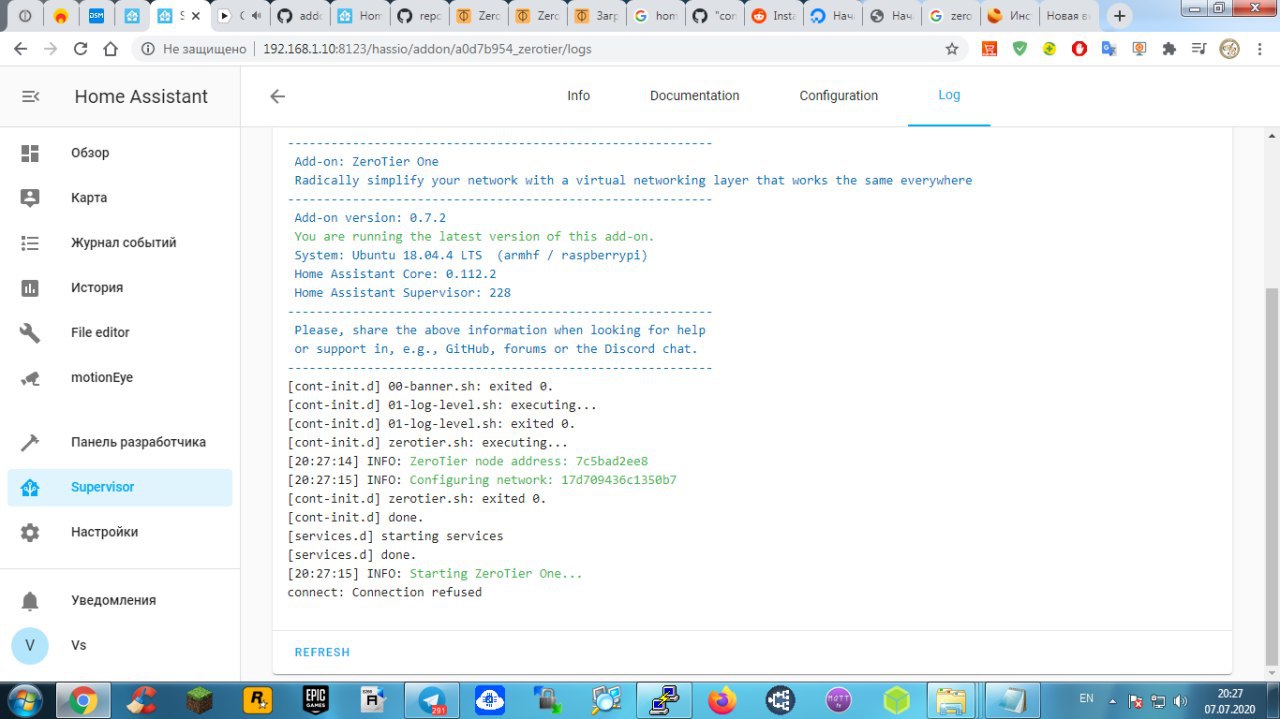Open Minecraft from the taskbar

pos(199,701)
